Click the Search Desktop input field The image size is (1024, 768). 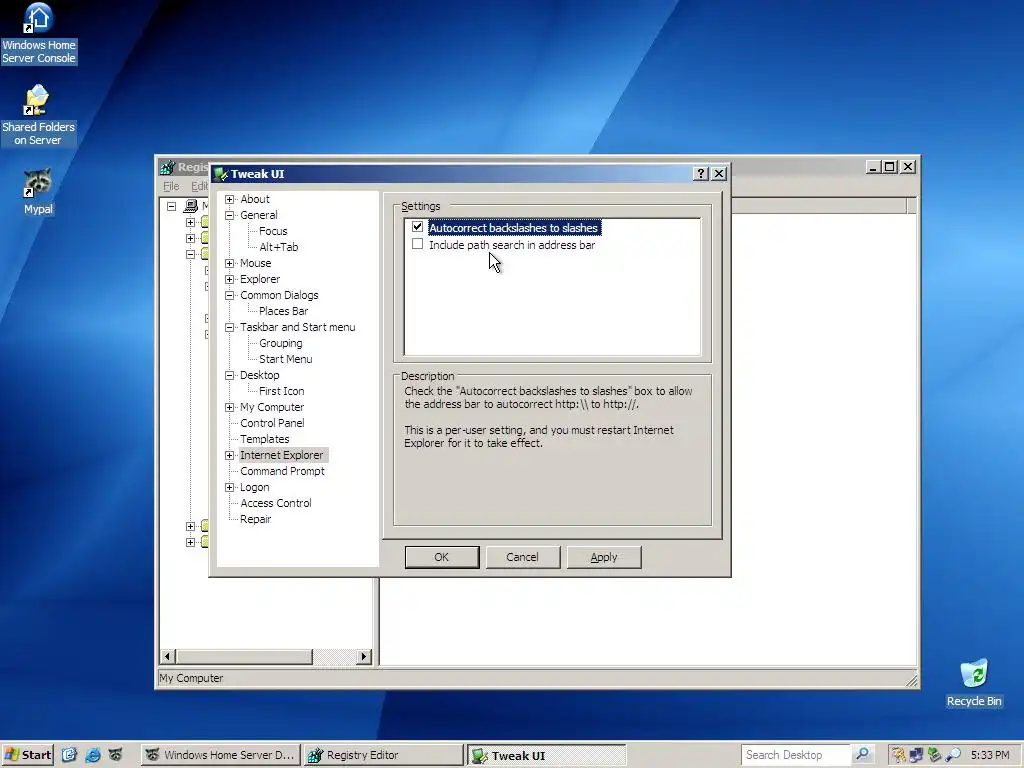pos(796,755)
